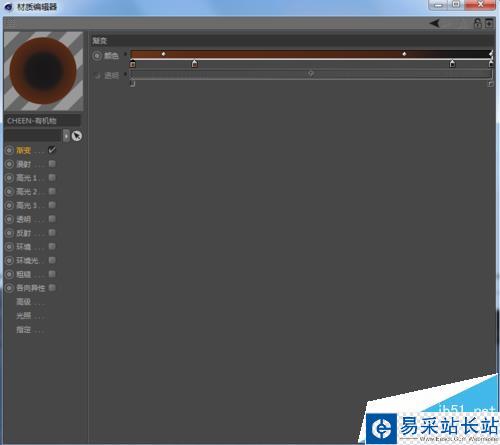Enable the 透明 channel checkbox
500x445 pixels.
click(x=52, y=219)
